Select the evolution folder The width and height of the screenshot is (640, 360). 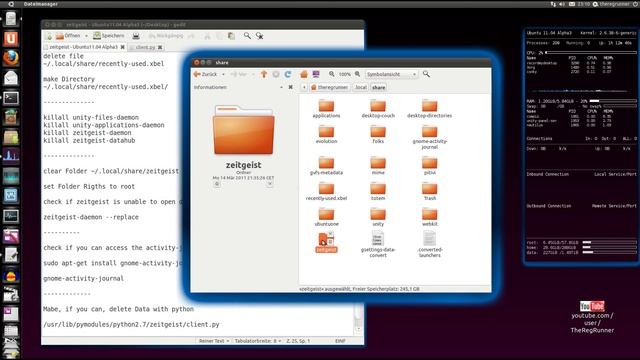click(x=326, y=134)
